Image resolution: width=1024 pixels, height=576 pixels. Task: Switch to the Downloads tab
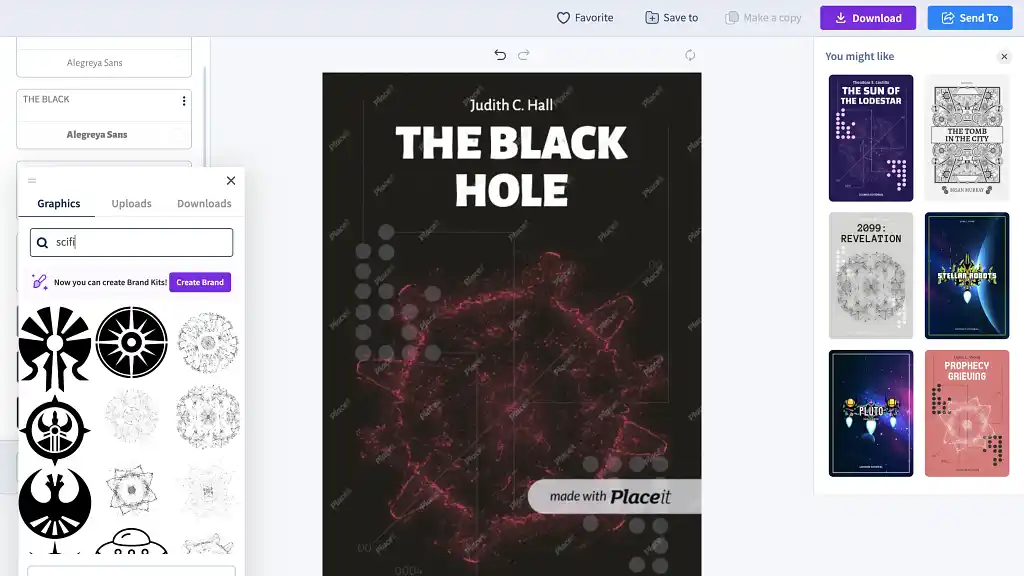pos(204,204)
